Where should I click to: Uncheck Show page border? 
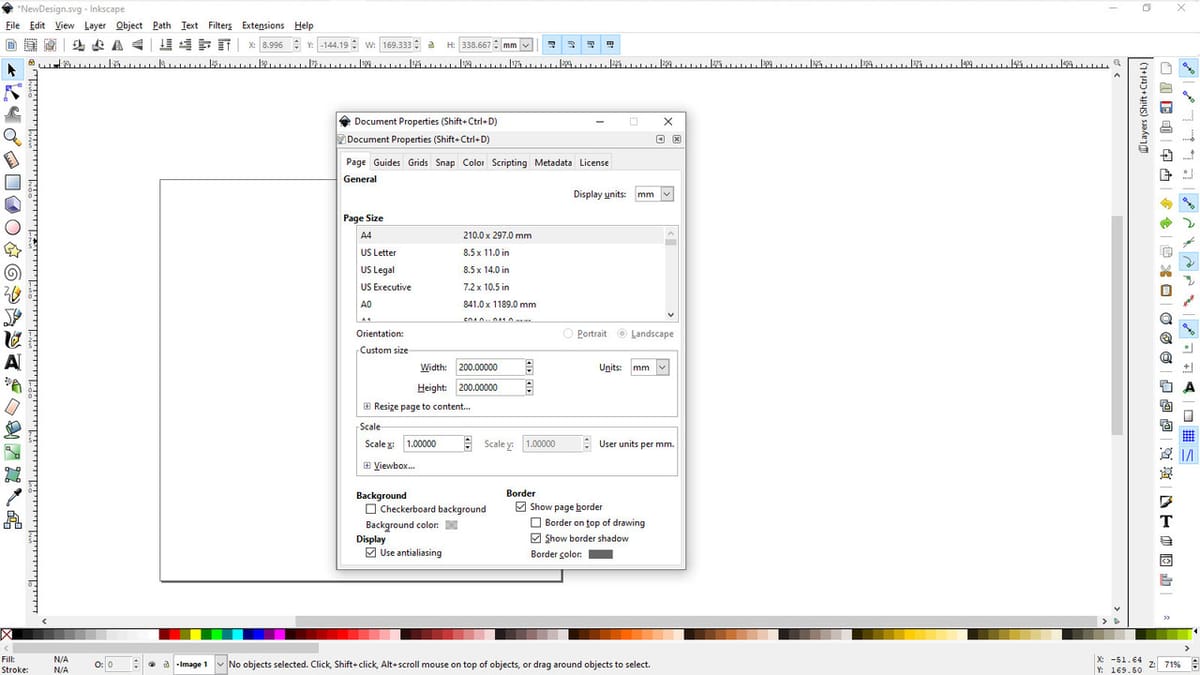pos(521,507)
